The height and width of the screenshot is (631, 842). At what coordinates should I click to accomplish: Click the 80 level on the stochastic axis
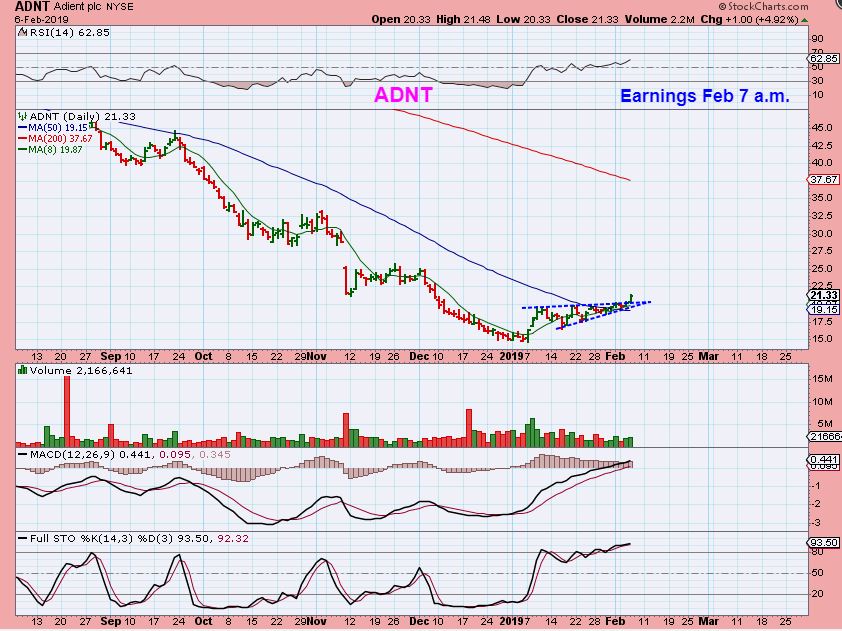pyautogui.click(x=818, y=552)
